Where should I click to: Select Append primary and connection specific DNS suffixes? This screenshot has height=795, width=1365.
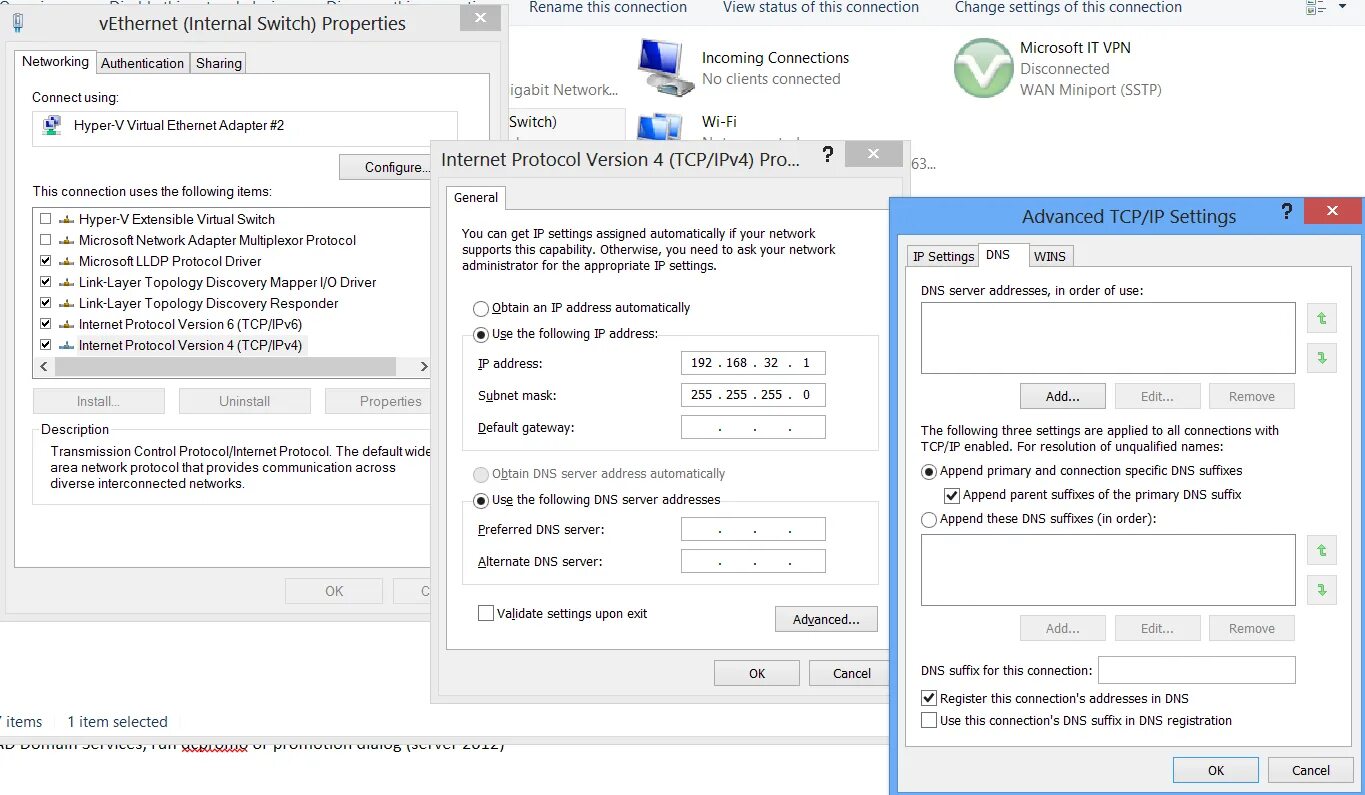929,471
